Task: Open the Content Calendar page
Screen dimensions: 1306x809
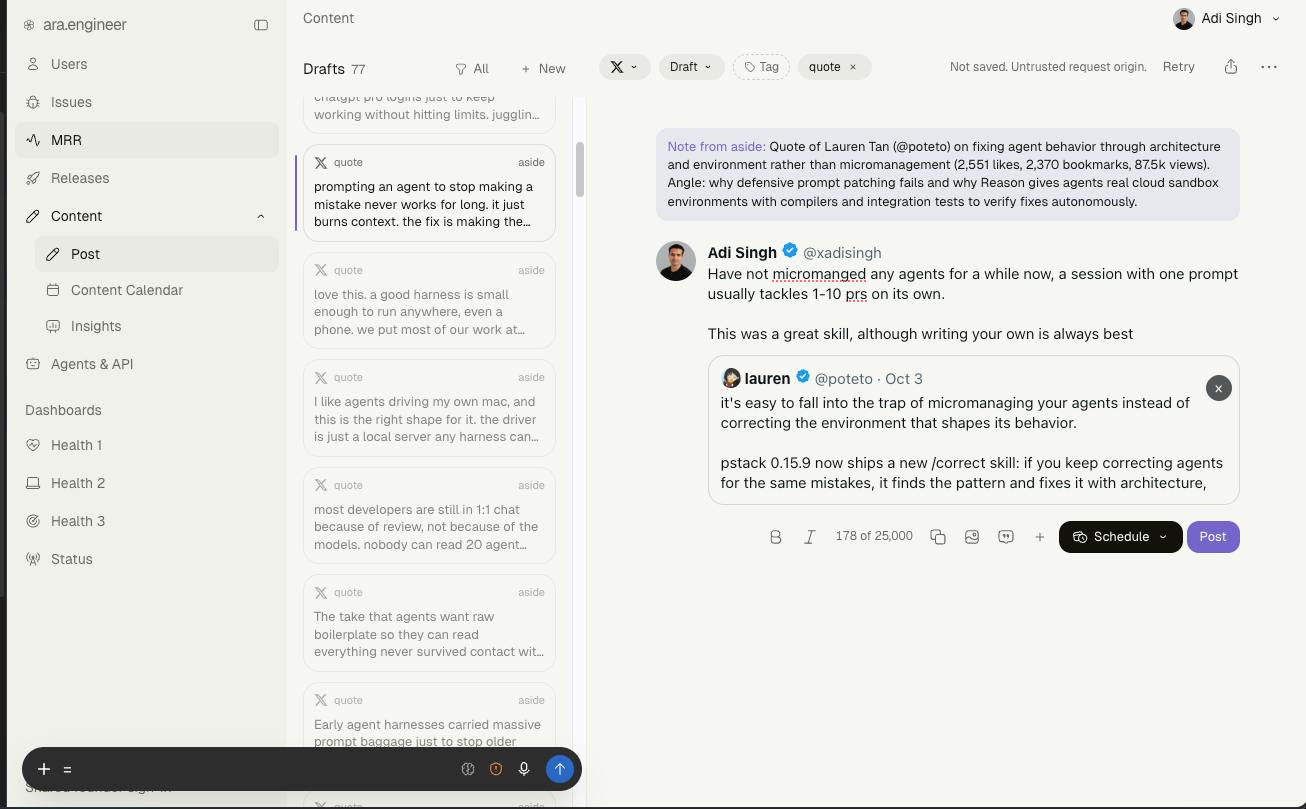Action: click(x=157, y=290)
